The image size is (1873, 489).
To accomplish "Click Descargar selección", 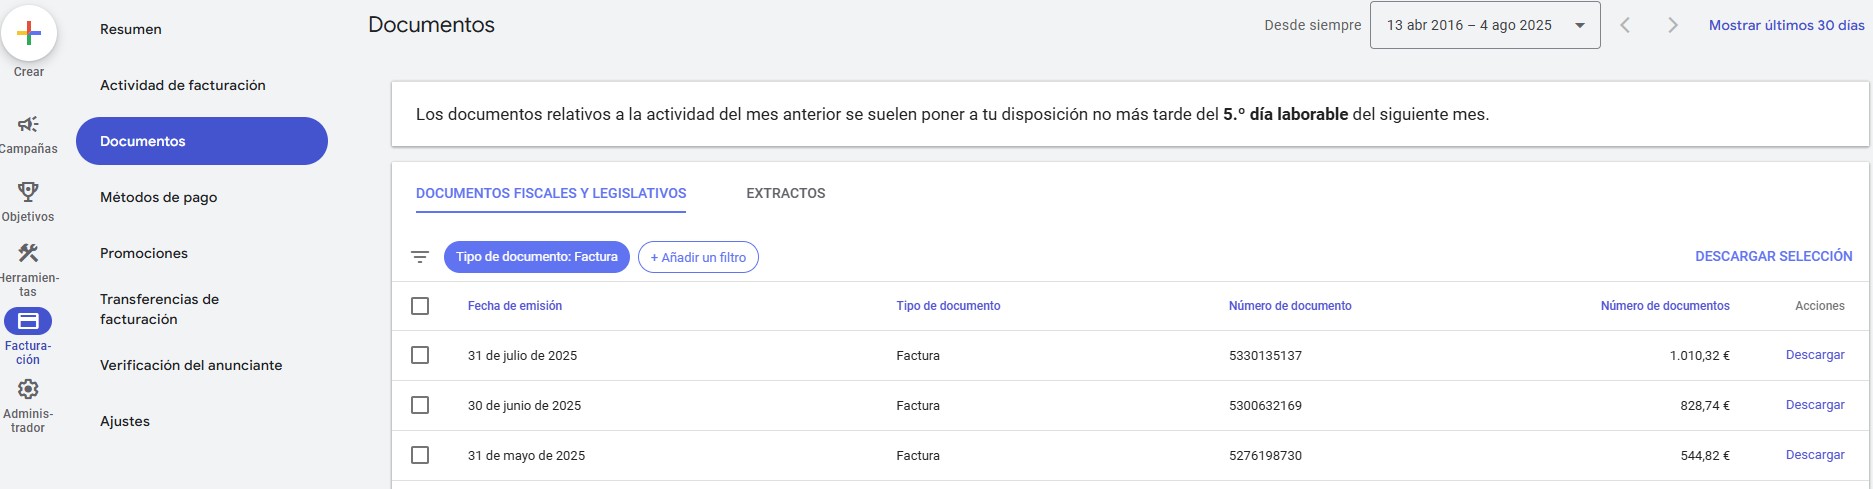I will [x=1774, y=256].
